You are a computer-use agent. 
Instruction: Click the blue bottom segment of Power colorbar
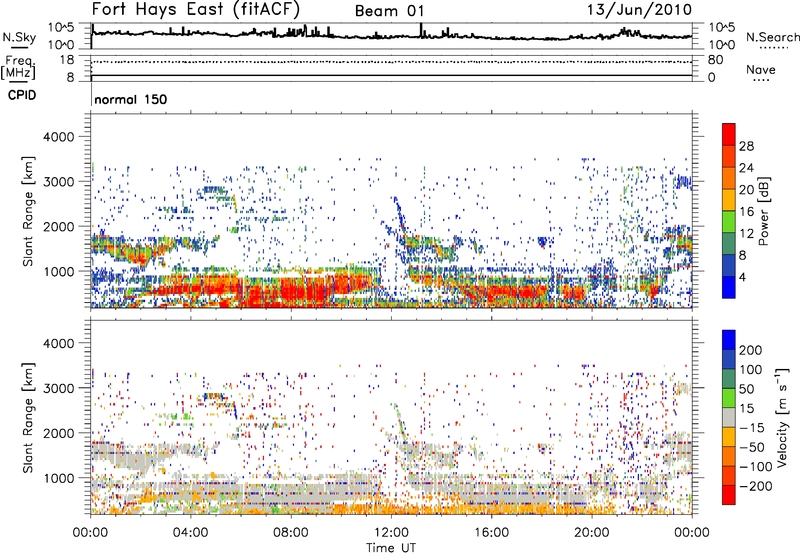[729, 287]
